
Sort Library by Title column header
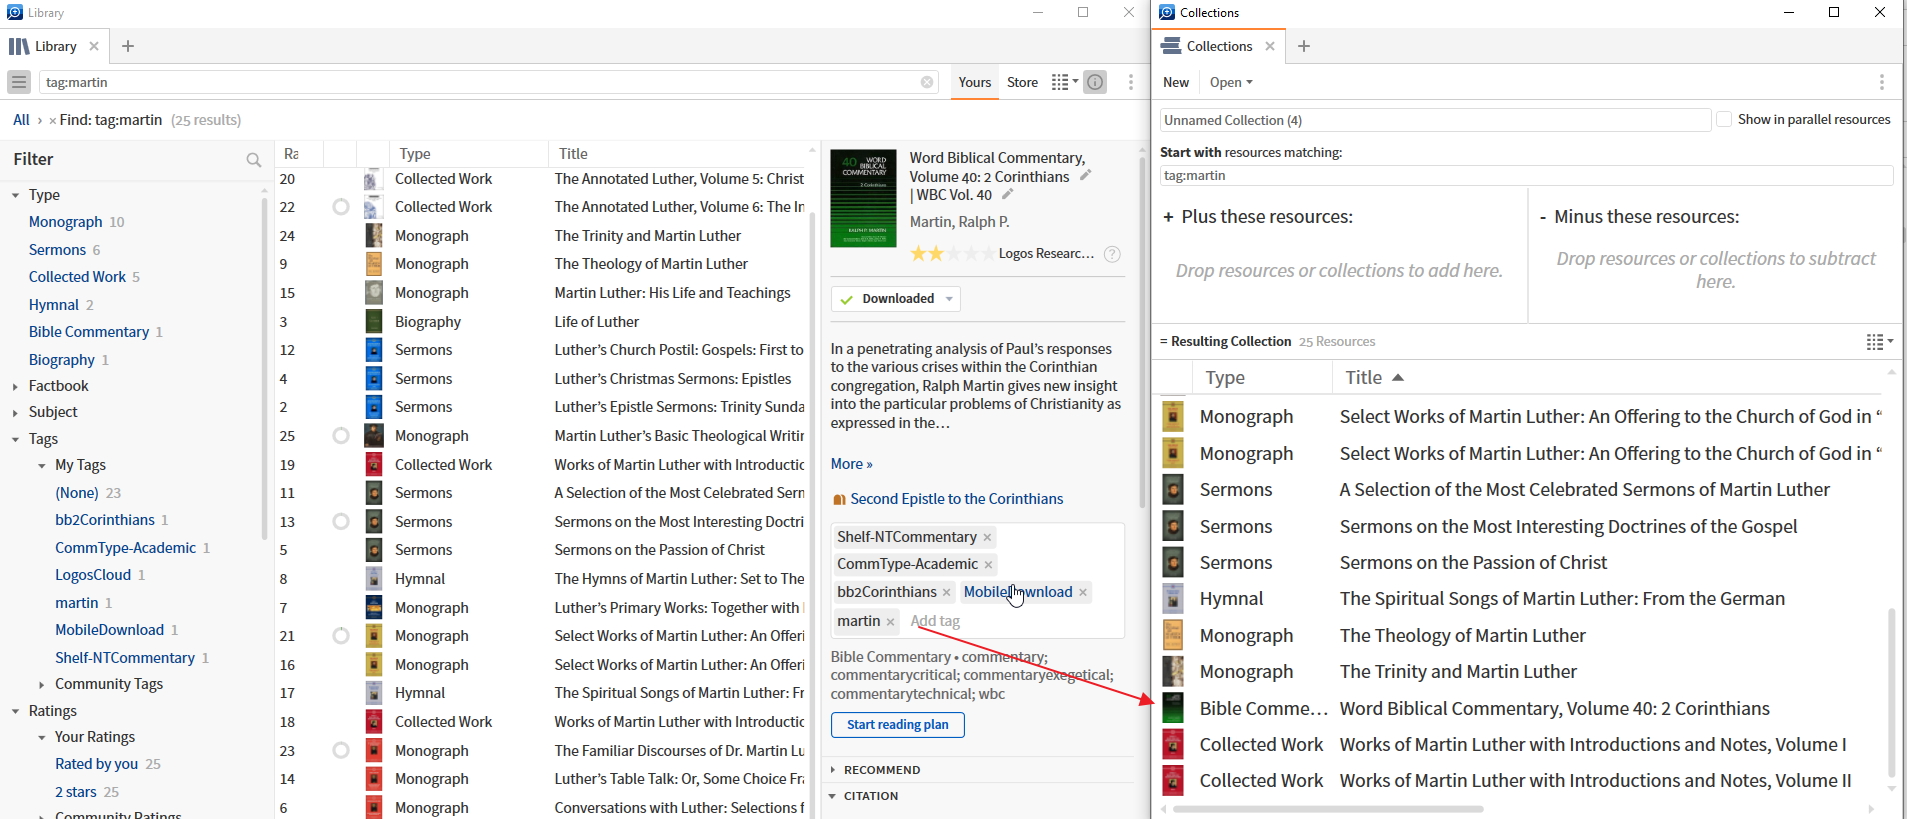tap(573, 154)
